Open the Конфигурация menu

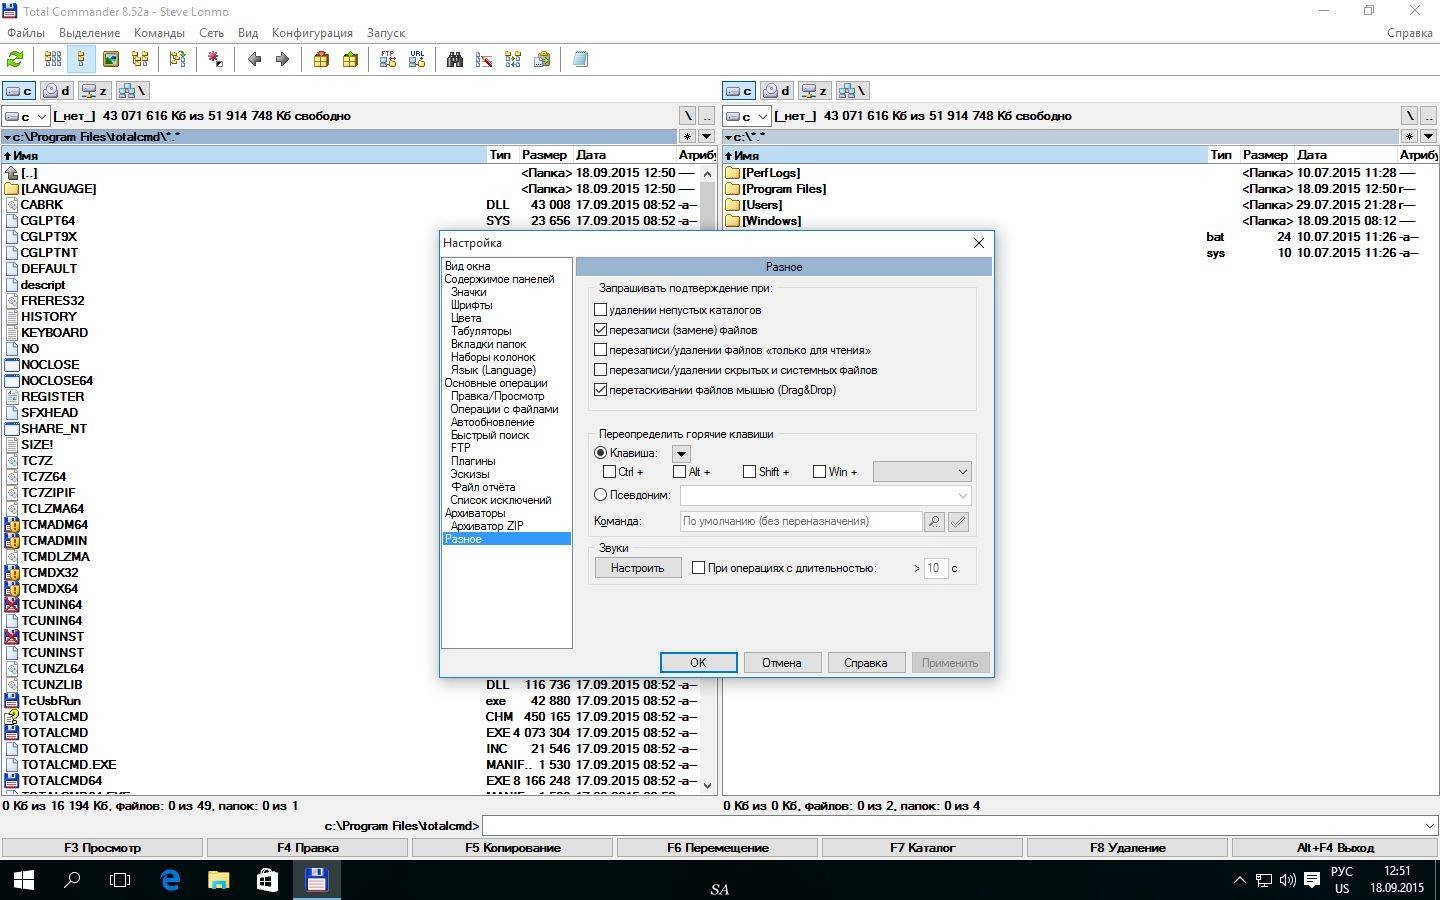pyautogui.click(x=312, y=33)
